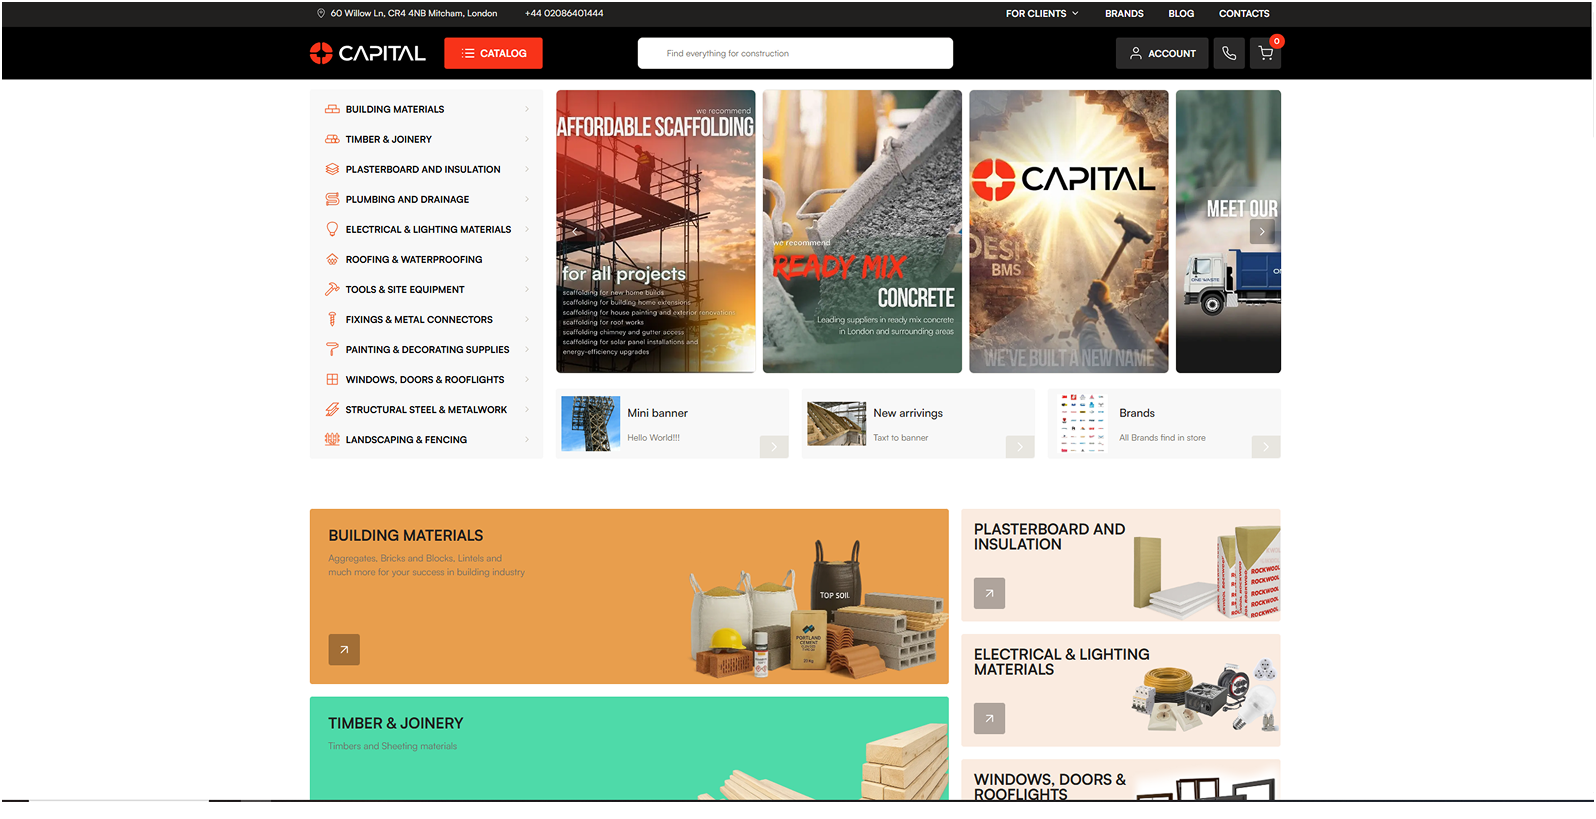Open the Affordable Scaffolding banner
This screenshot has height=819, width=1596.
(x=656, y=231)
